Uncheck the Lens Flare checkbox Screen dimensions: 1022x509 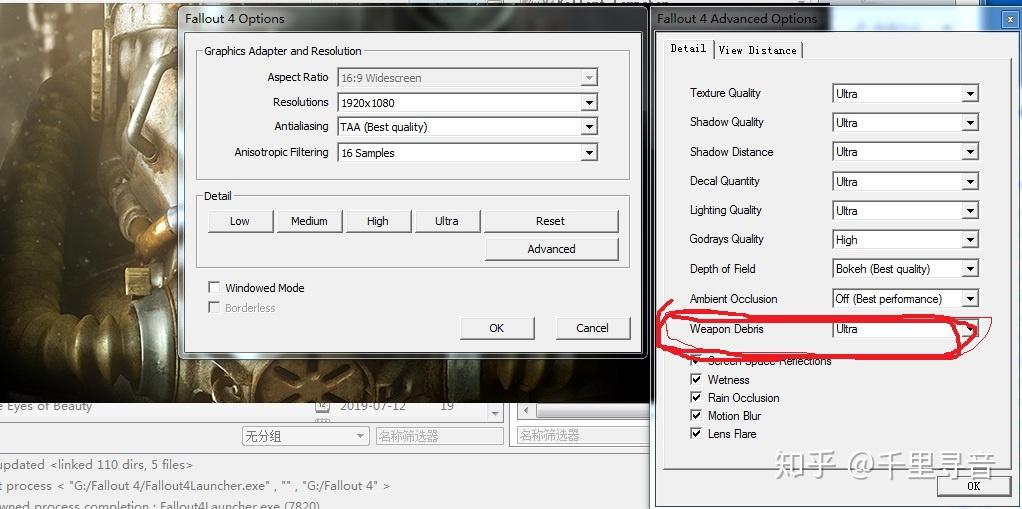coord(696,433)
